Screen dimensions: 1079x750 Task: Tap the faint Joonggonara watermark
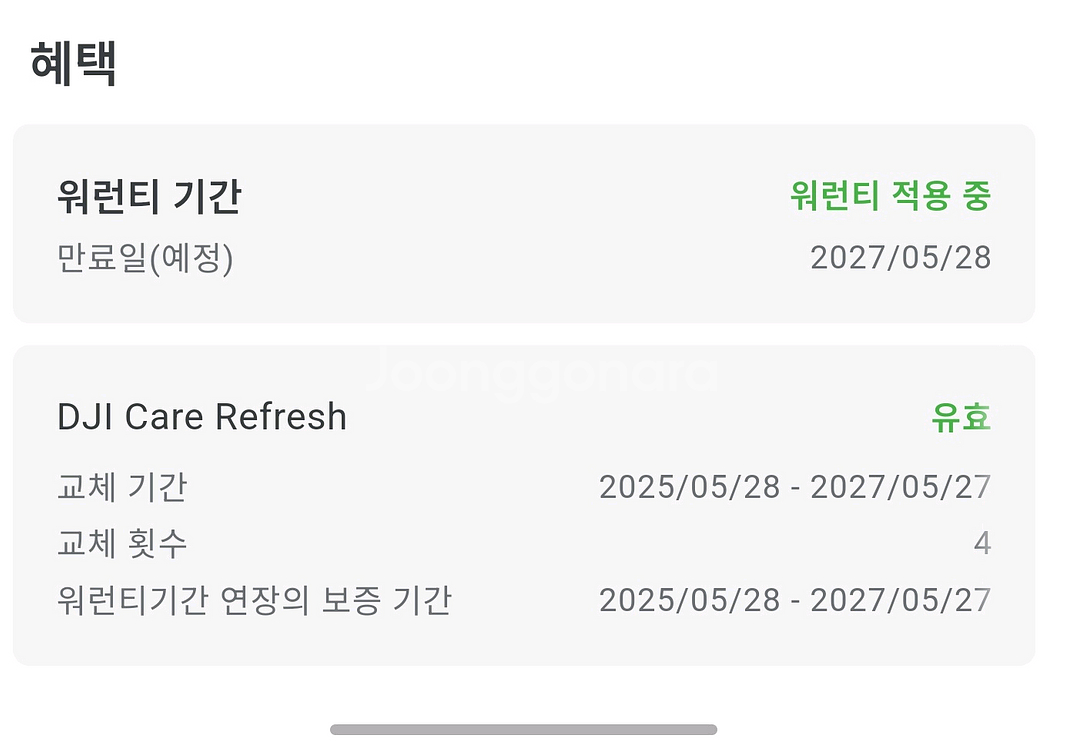pyautogui.click(x=540, y=374)
